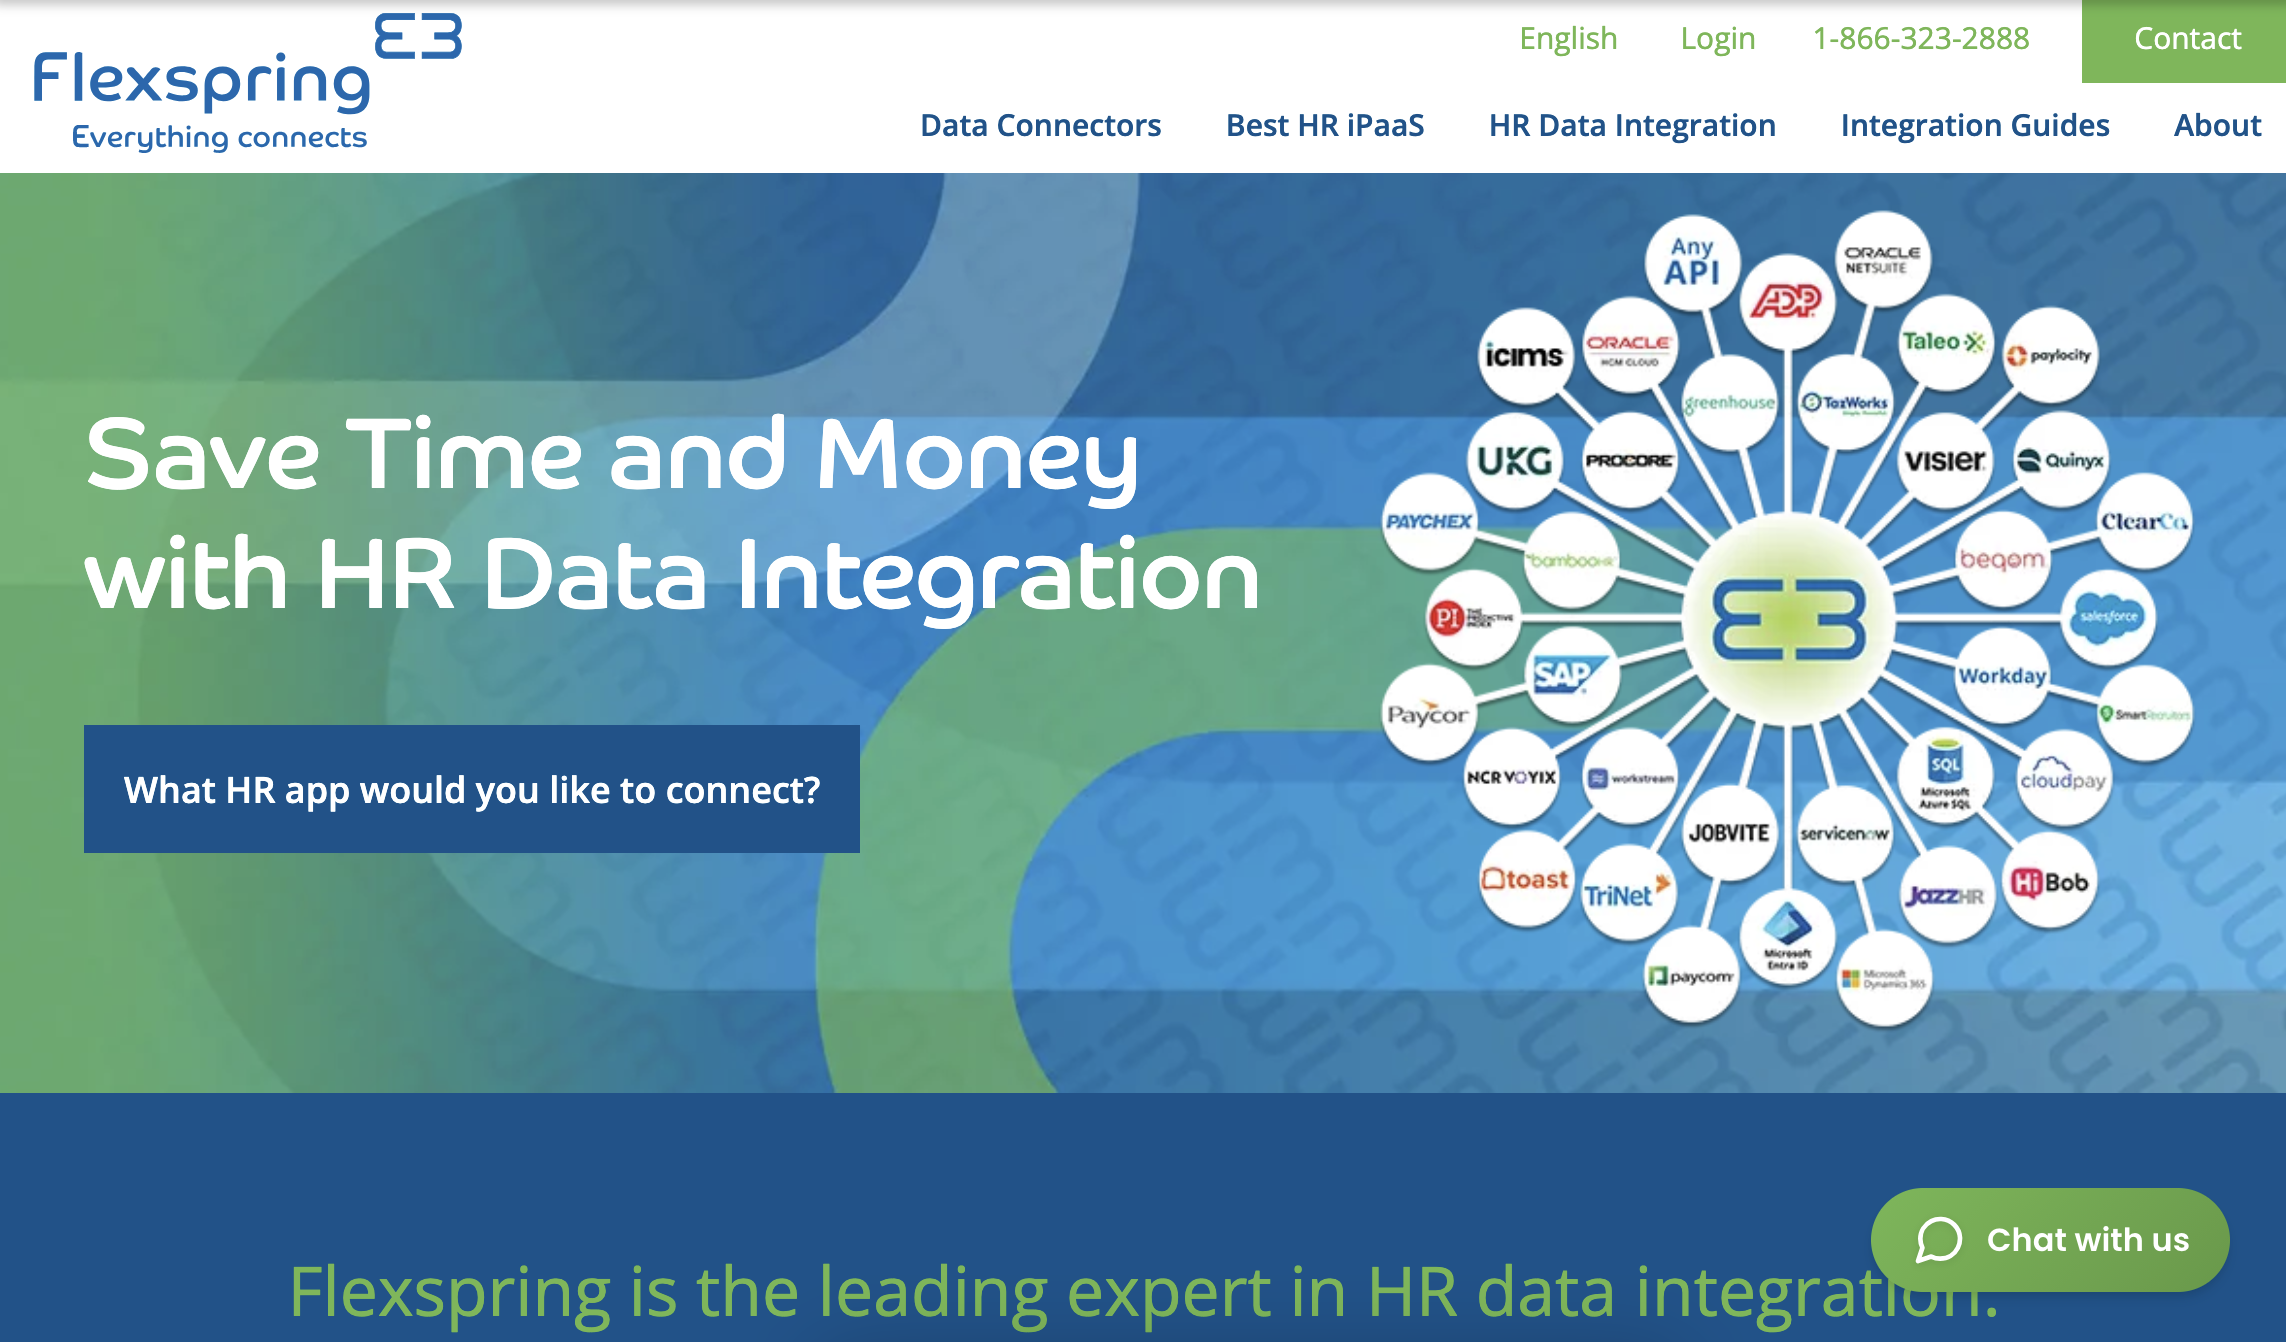2286x1342 pixels.
Task: Click the Workstream logo bubble
Action: pyautogui.click(x=1629, y=778)
